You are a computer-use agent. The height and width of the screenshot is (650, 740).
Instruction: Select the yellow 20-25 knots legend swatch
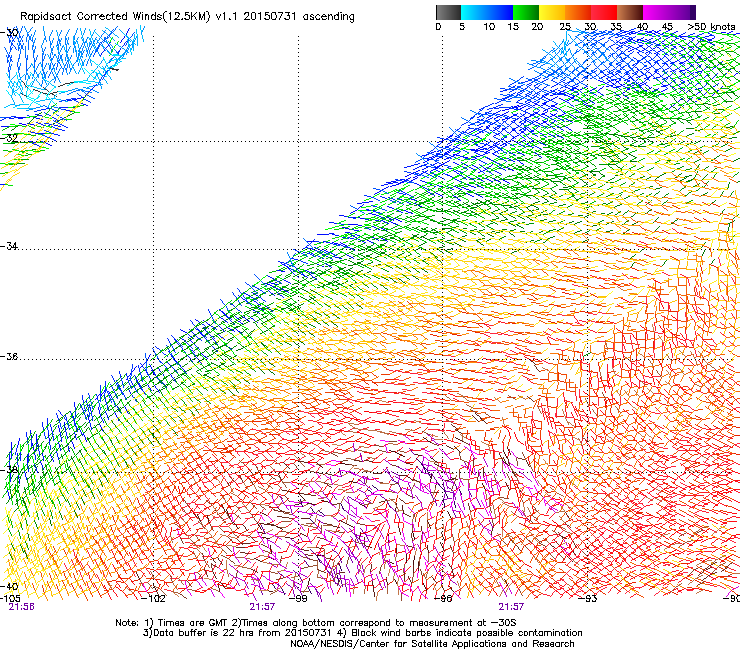(552, 12)
